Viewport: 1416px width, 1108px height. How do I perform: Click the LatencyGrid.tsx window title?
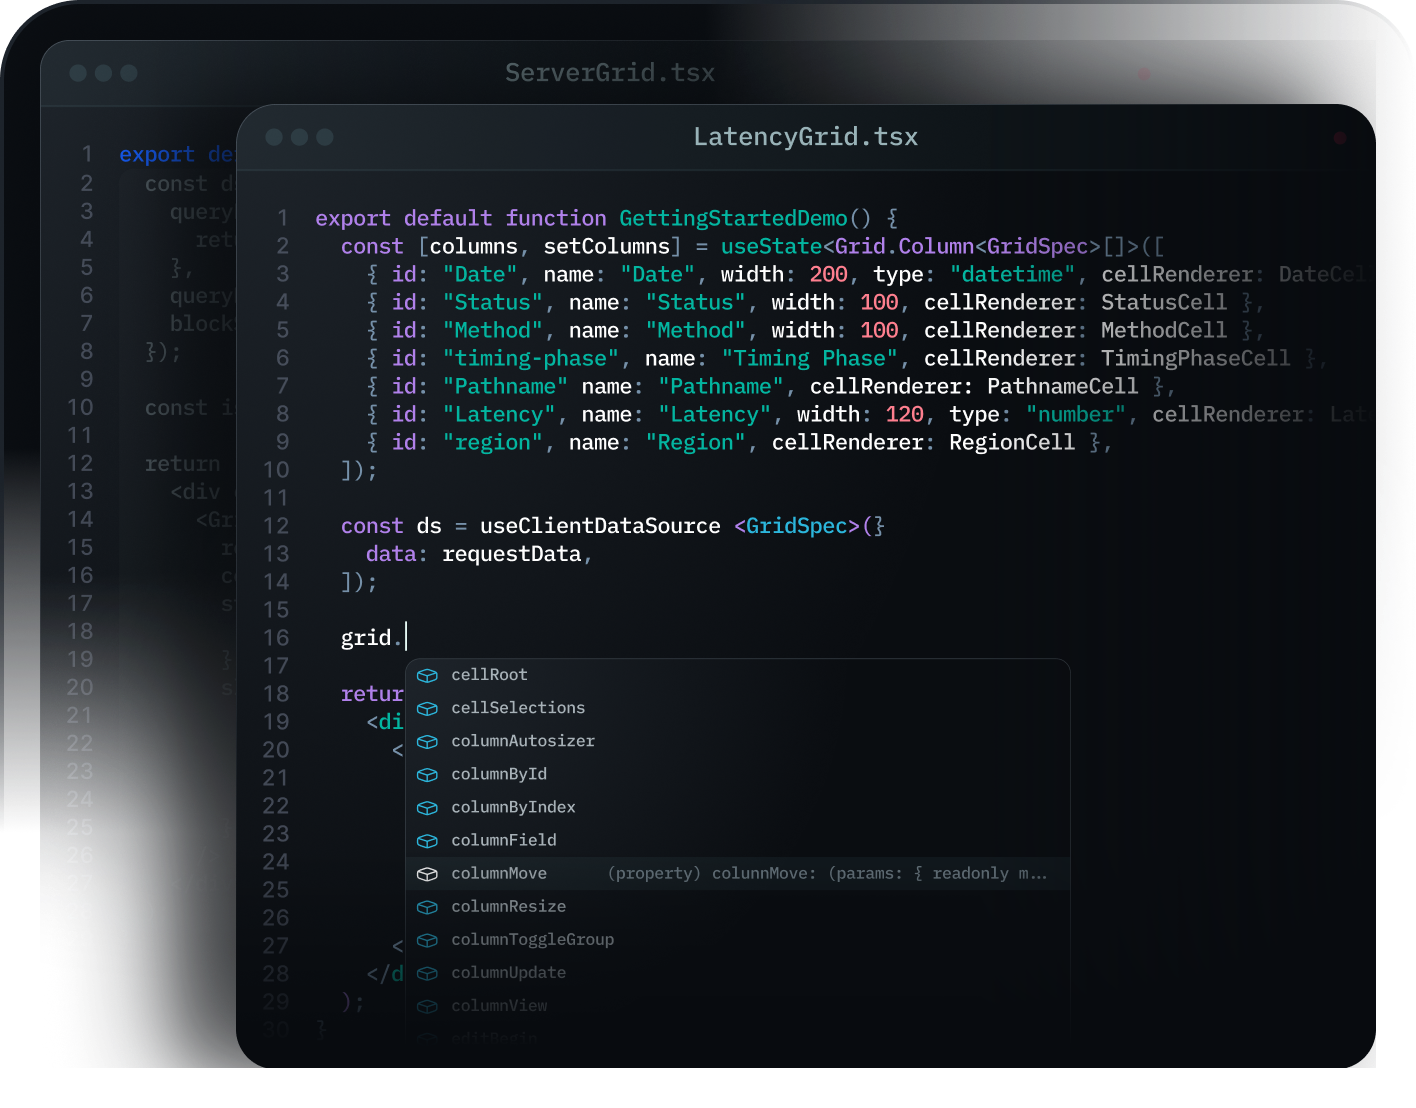806,137
